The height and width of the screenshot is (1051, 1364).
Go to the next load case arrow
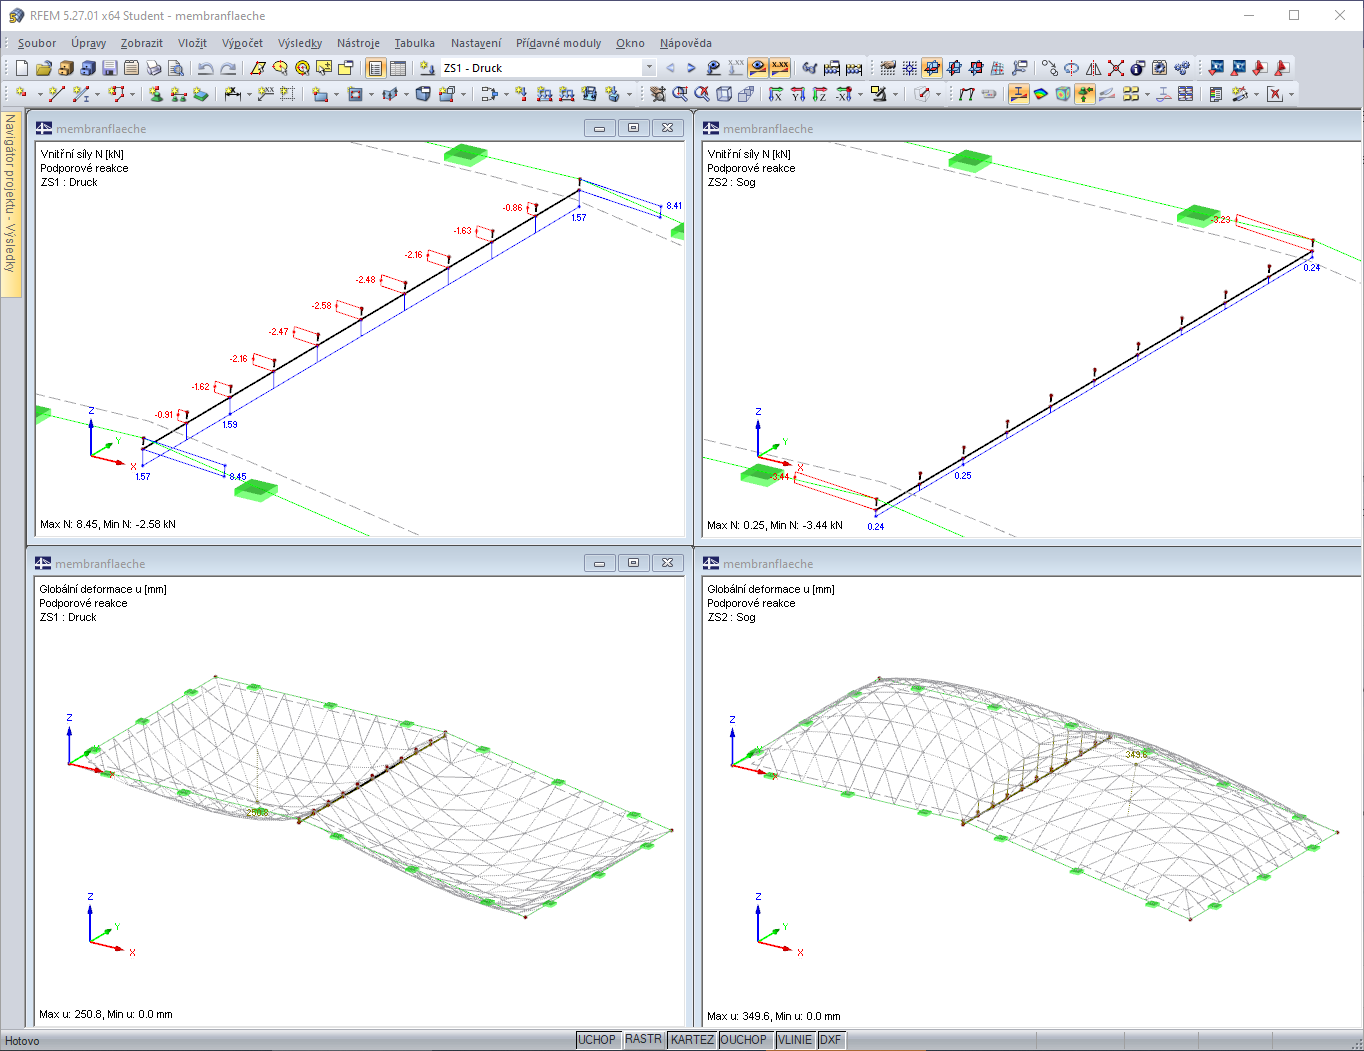[691, 68]
